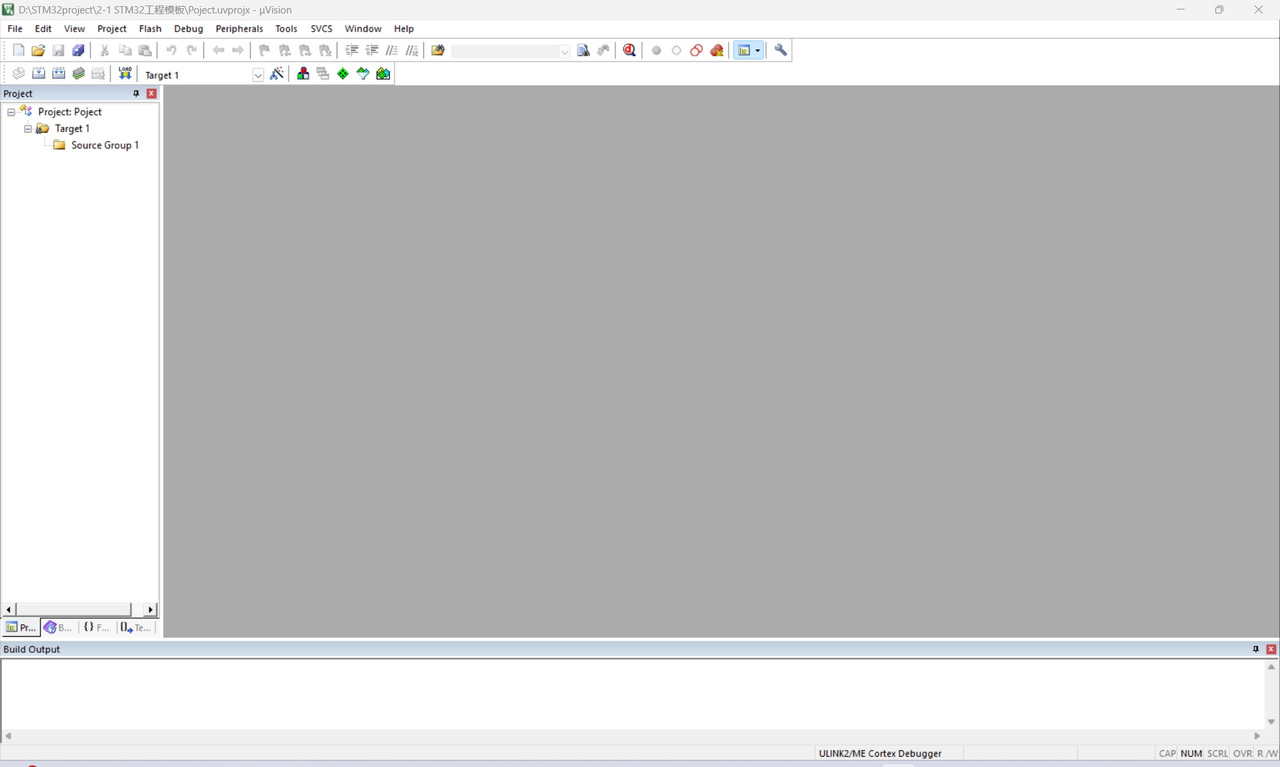Open Manage Run-Time Environment green diamond icon
Image resolution: width=1280 pixels, height=767 pixels.
click(x=343, y=74)
